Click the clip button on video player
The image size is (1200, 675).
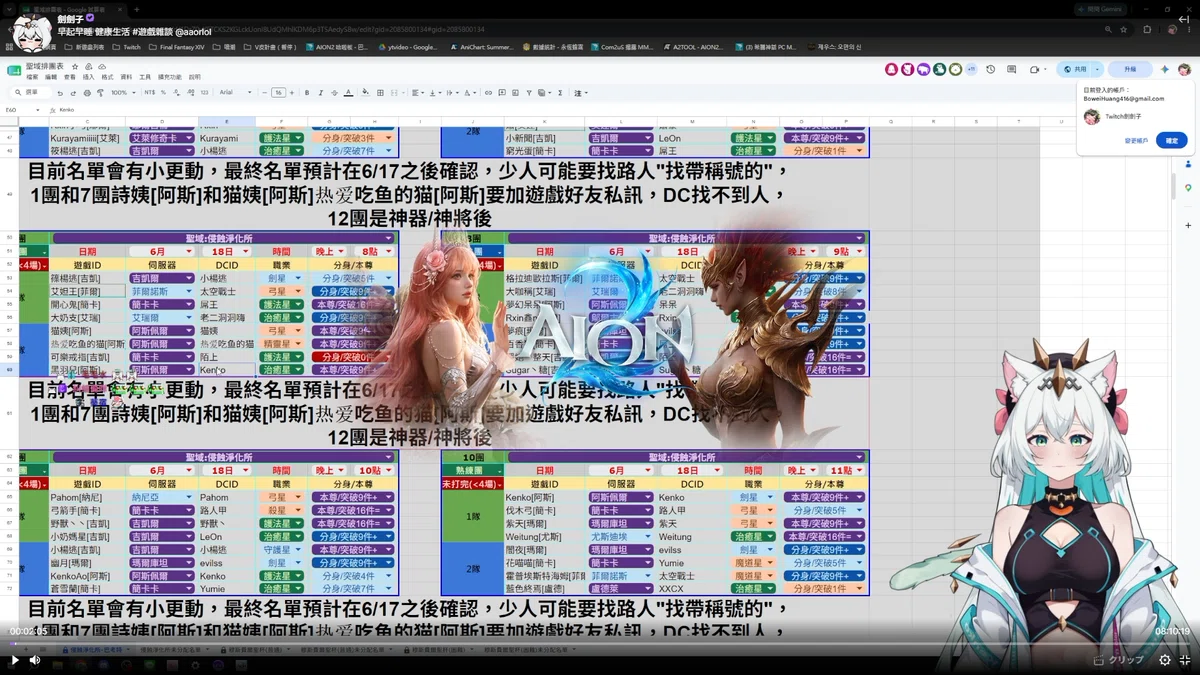click(x=1118, y=660)
